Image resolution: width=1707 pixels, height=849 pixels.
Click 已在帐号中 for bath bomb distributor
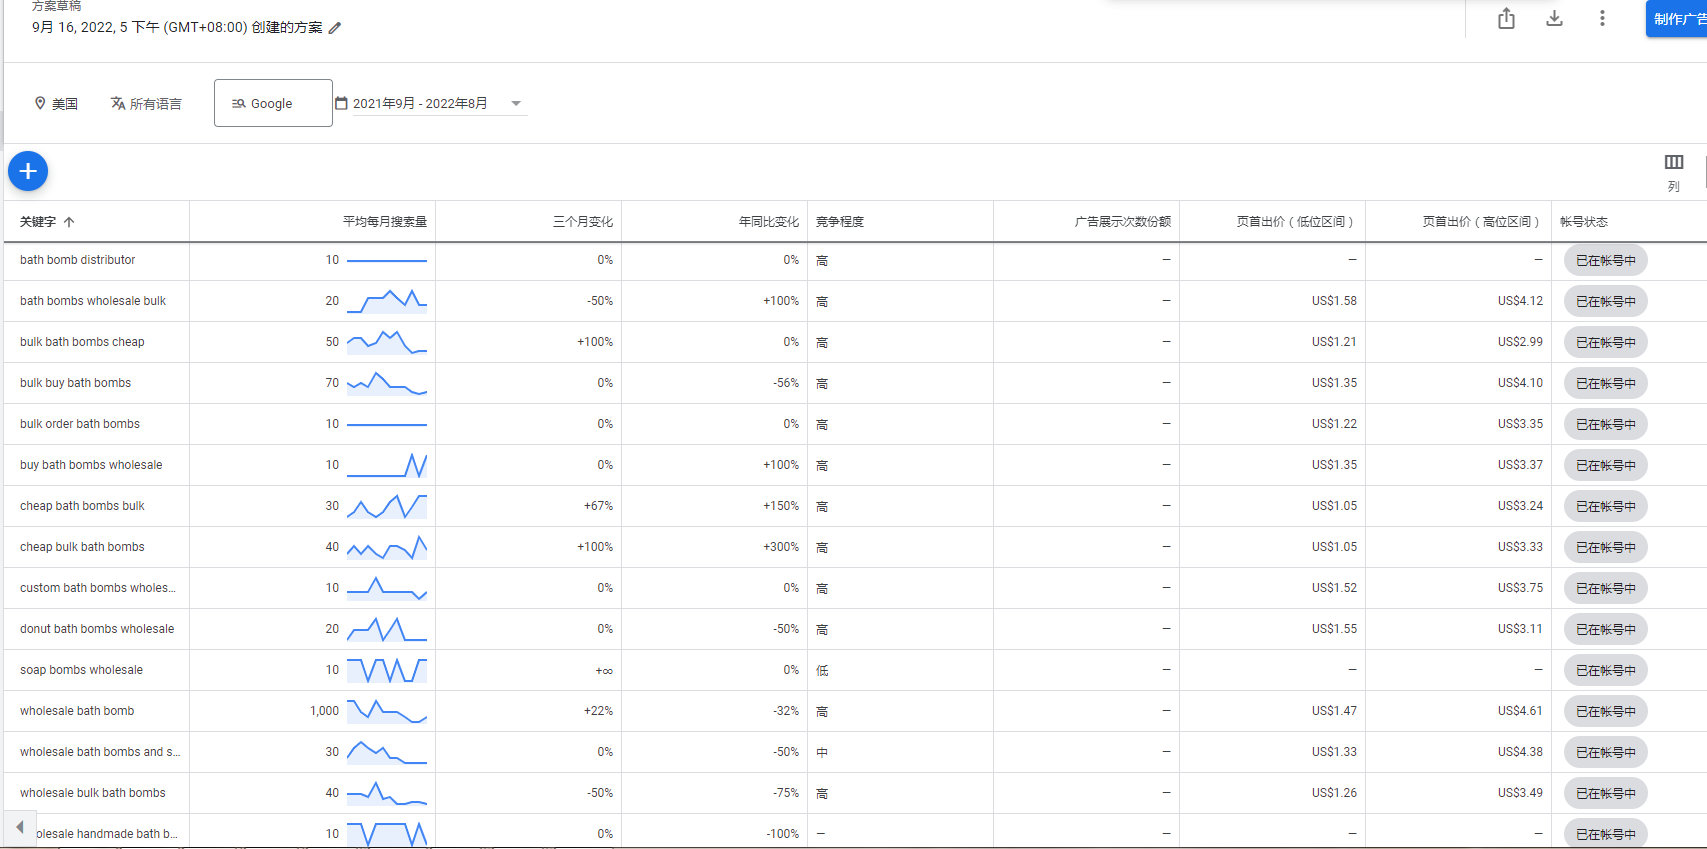click(1606, 261)
